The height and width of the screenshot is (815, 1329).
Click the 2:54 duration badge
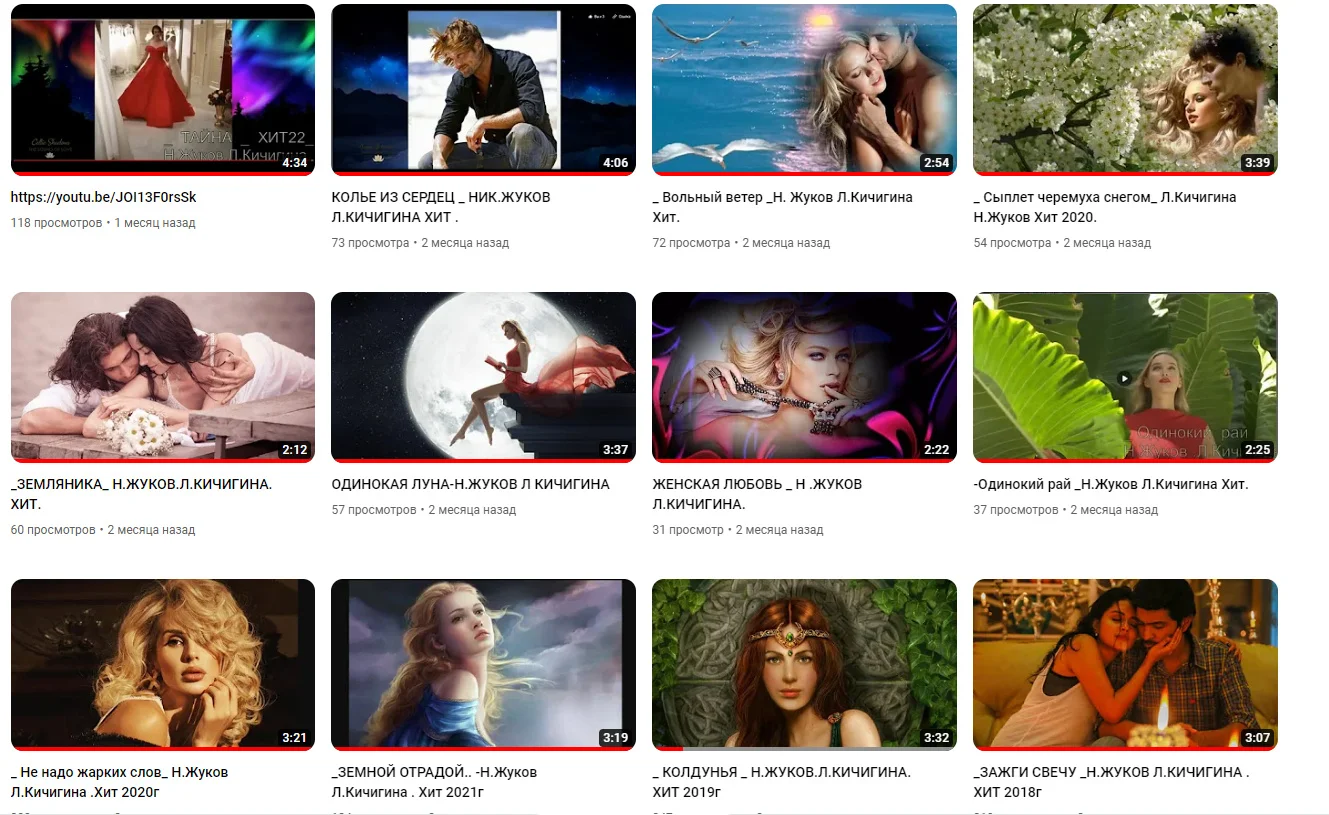(936, 162)
